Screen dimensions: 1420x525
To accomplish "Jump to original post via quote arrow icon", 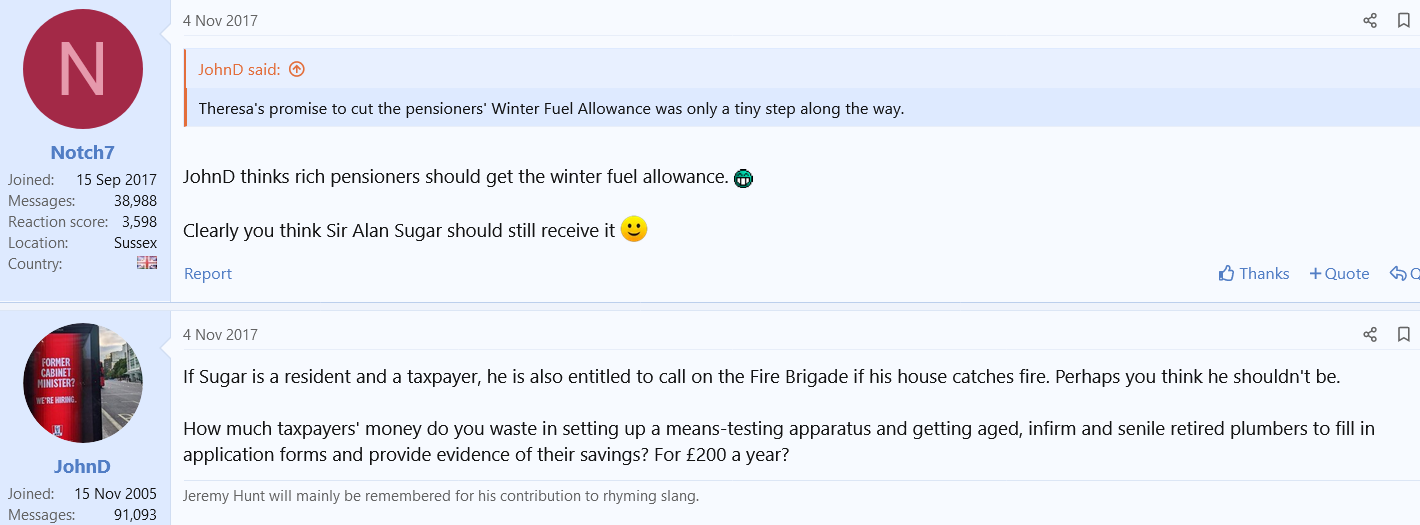I will pyautogui.click(x=296, y=70).
